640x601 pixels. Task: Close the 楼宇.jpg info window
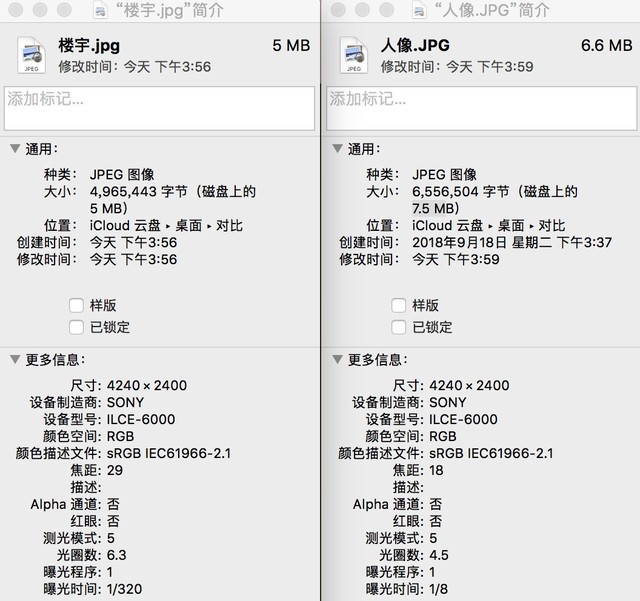pyautogui.click(x=16, y=10)
